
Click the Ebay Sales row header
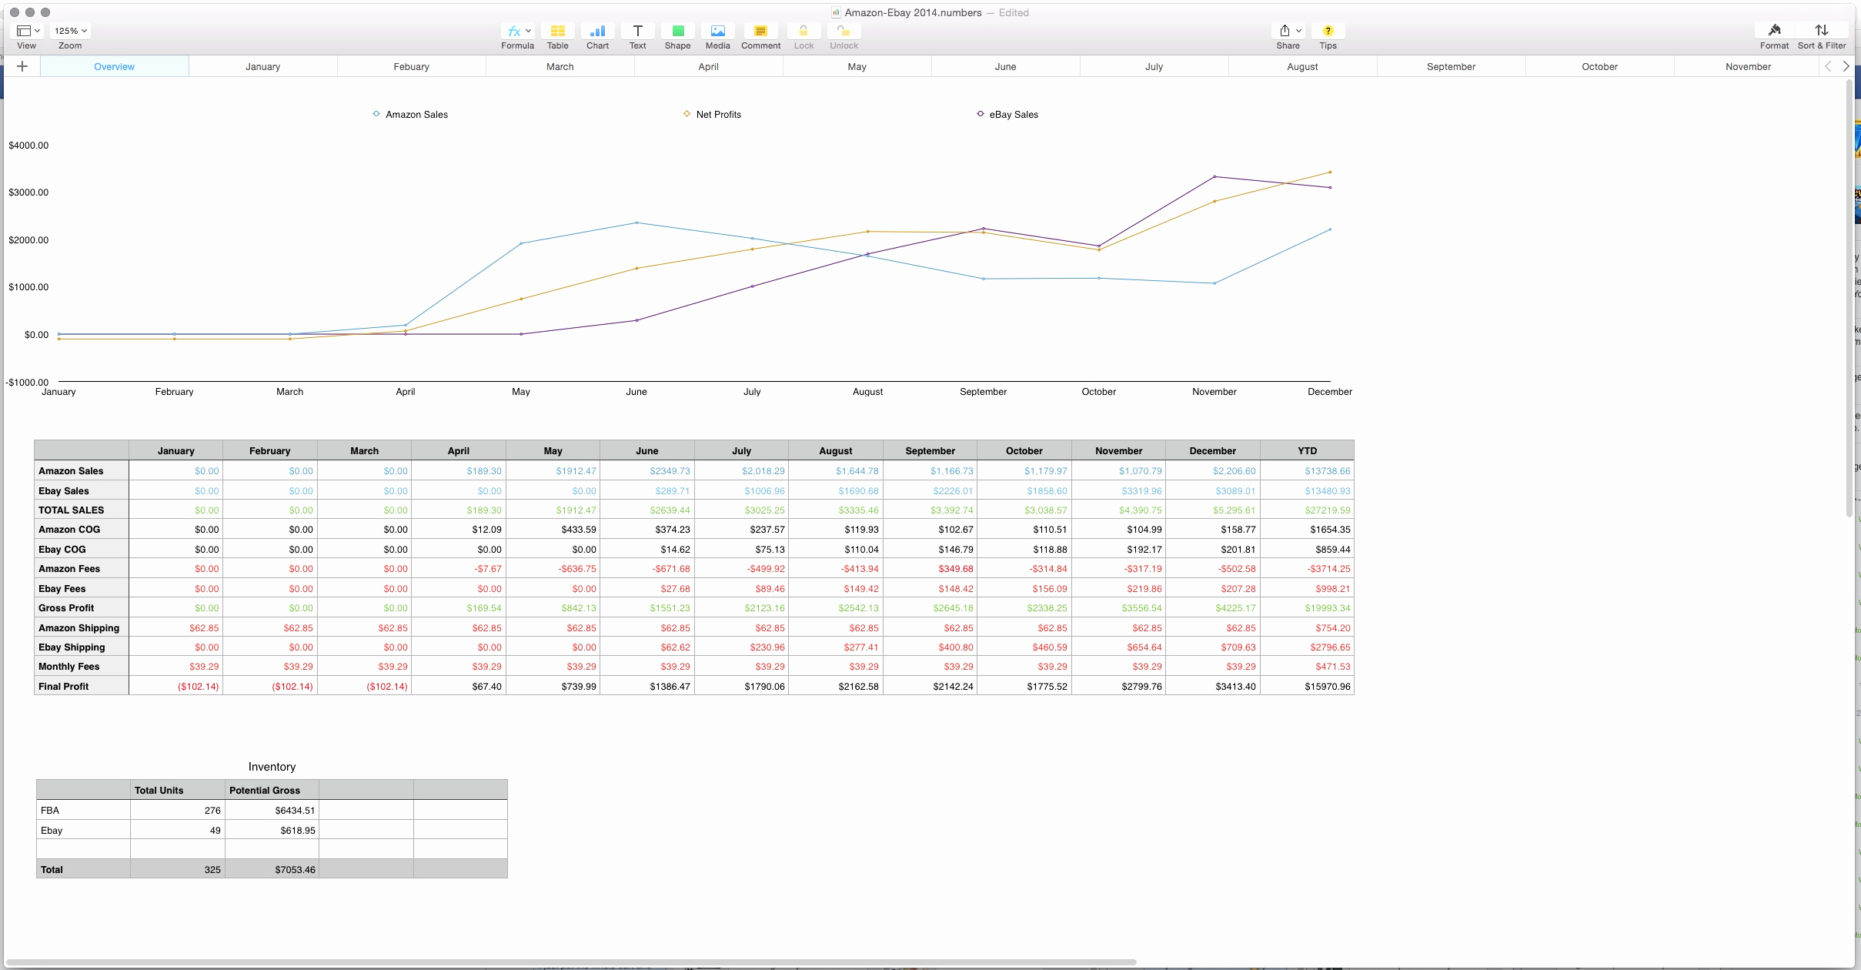point(81,491)
